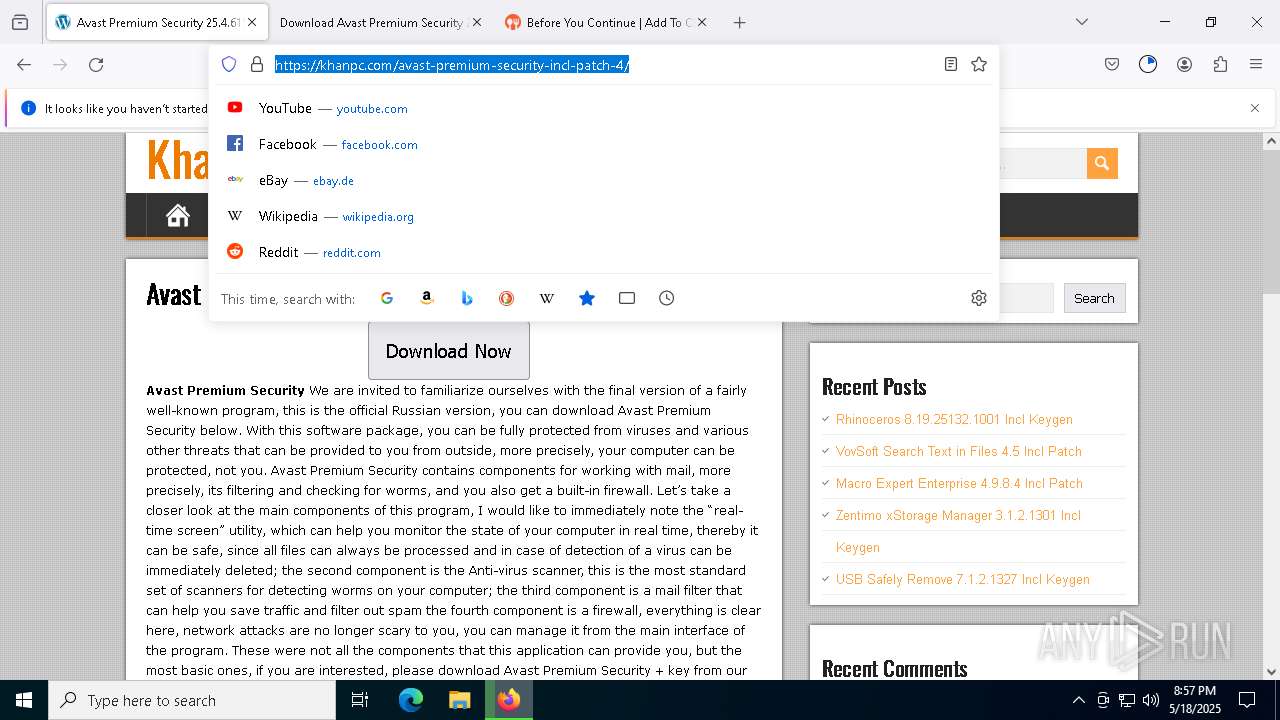1280x720 pixels.
Task: Open Task View on taskbar
Action: coord(360,700)
